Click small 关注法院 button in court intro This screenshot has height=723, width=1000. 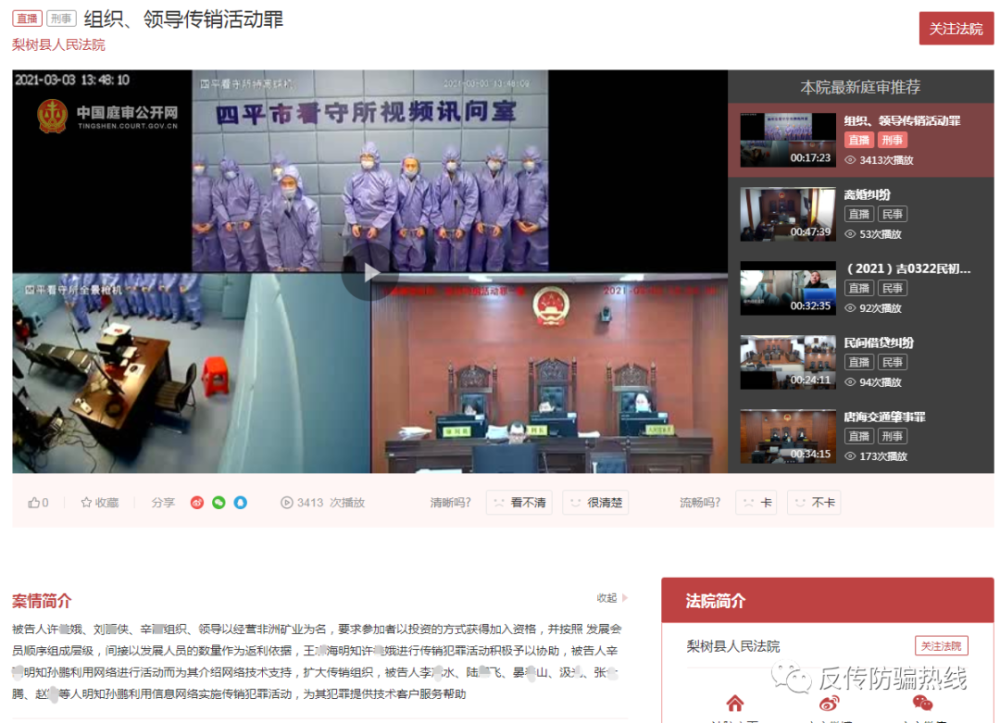pyautogui.click(x=941, y=646)
